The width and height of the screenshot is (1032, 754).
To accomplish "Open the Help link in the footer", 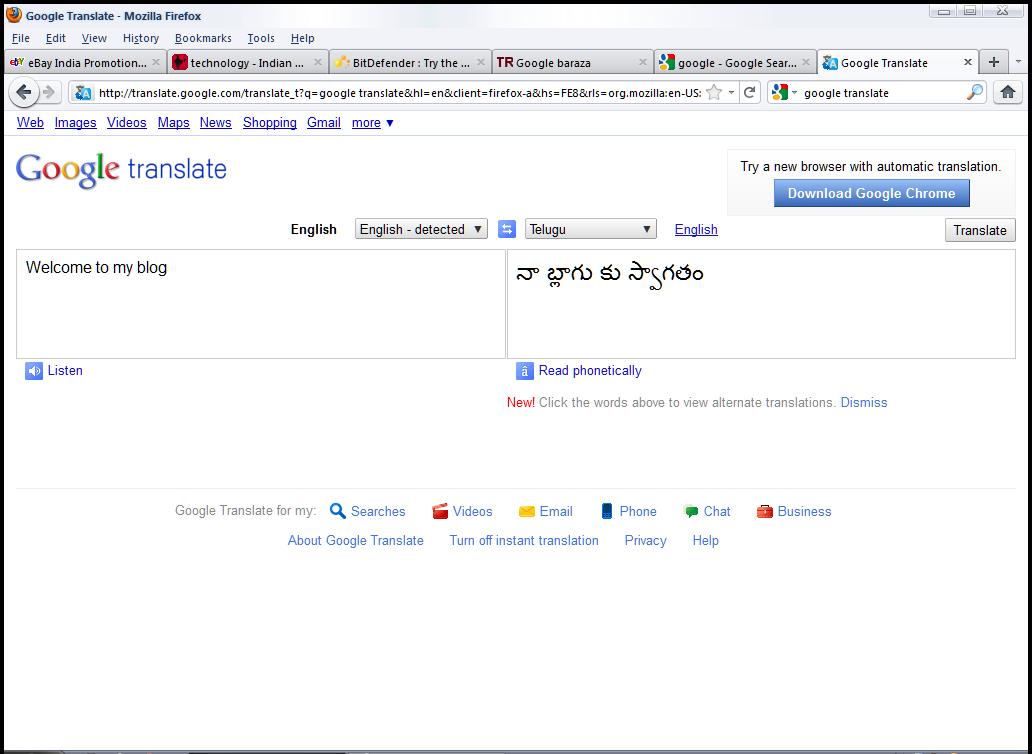I will coord(705,540).
